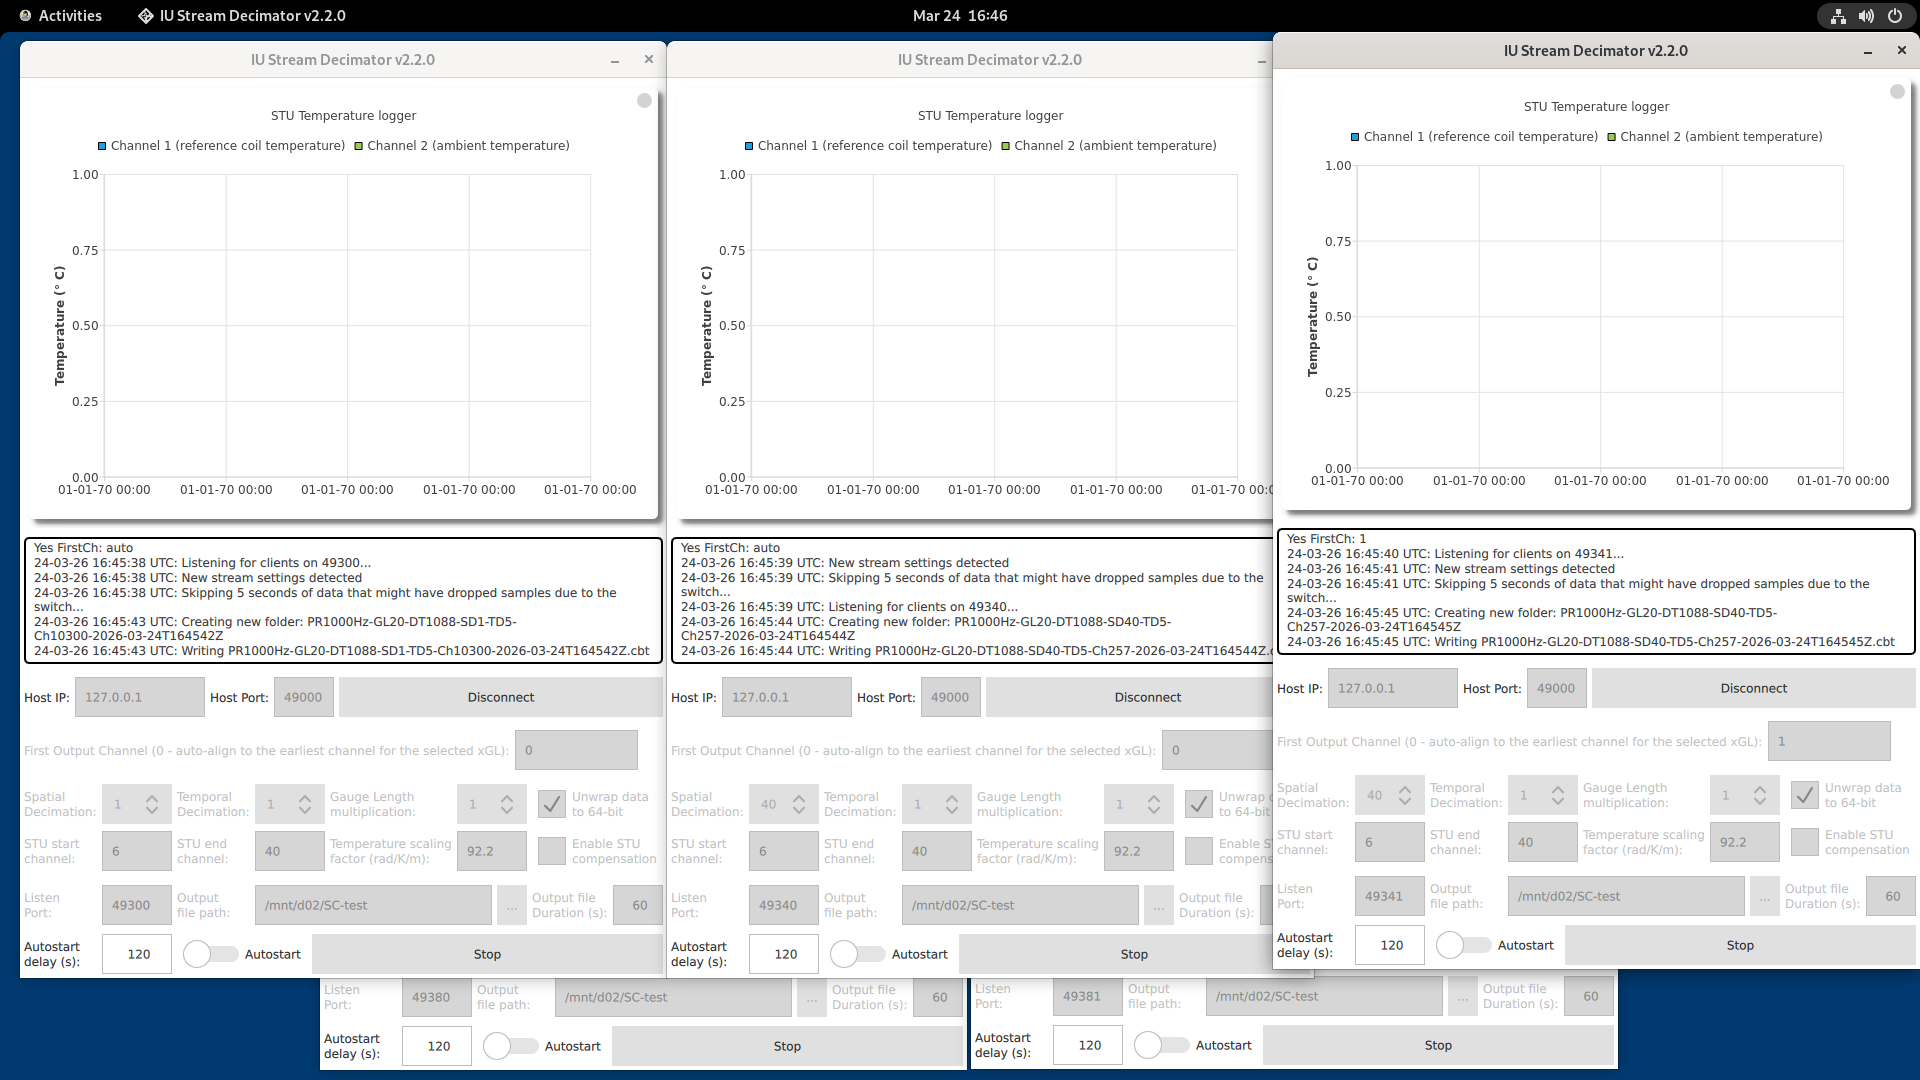Click Autostart delay field in port 49381 window
1920x1080 pixels.
tap(1088, 1045)
